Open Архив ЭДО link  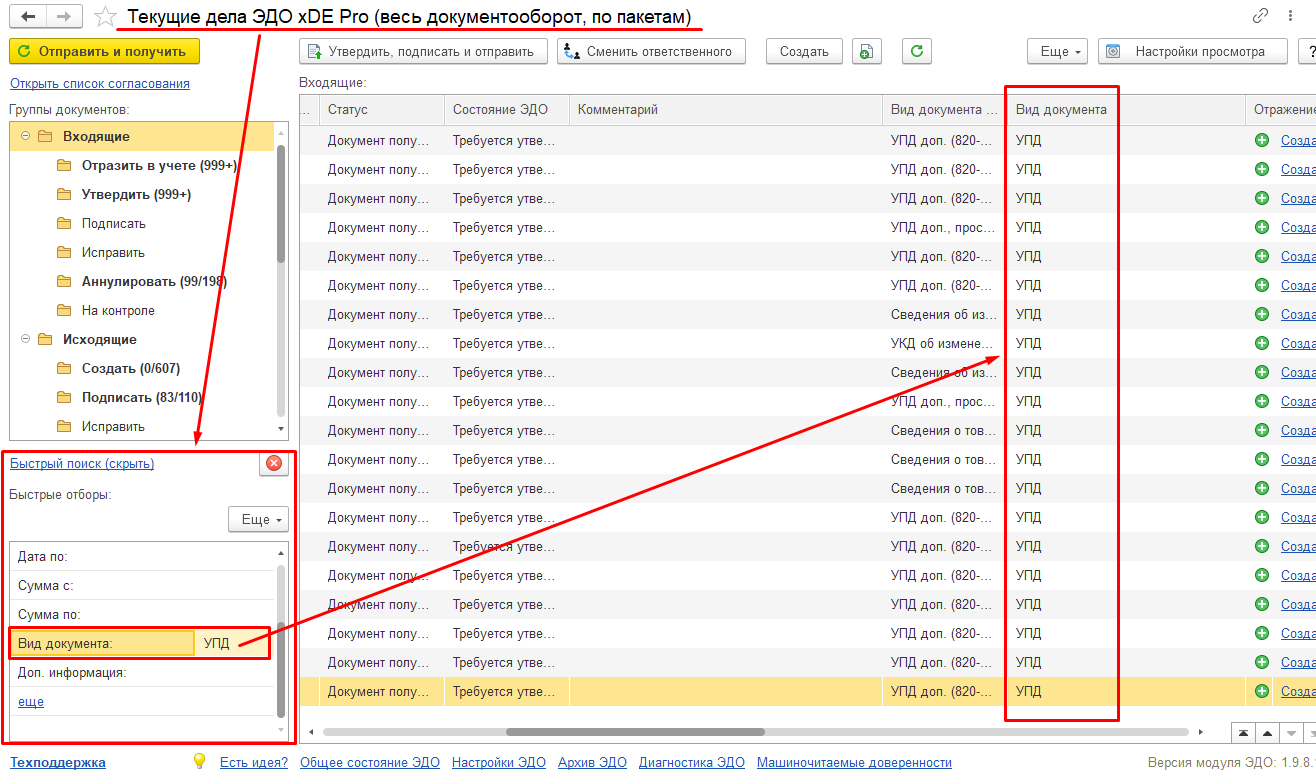[x=592, y=762]
